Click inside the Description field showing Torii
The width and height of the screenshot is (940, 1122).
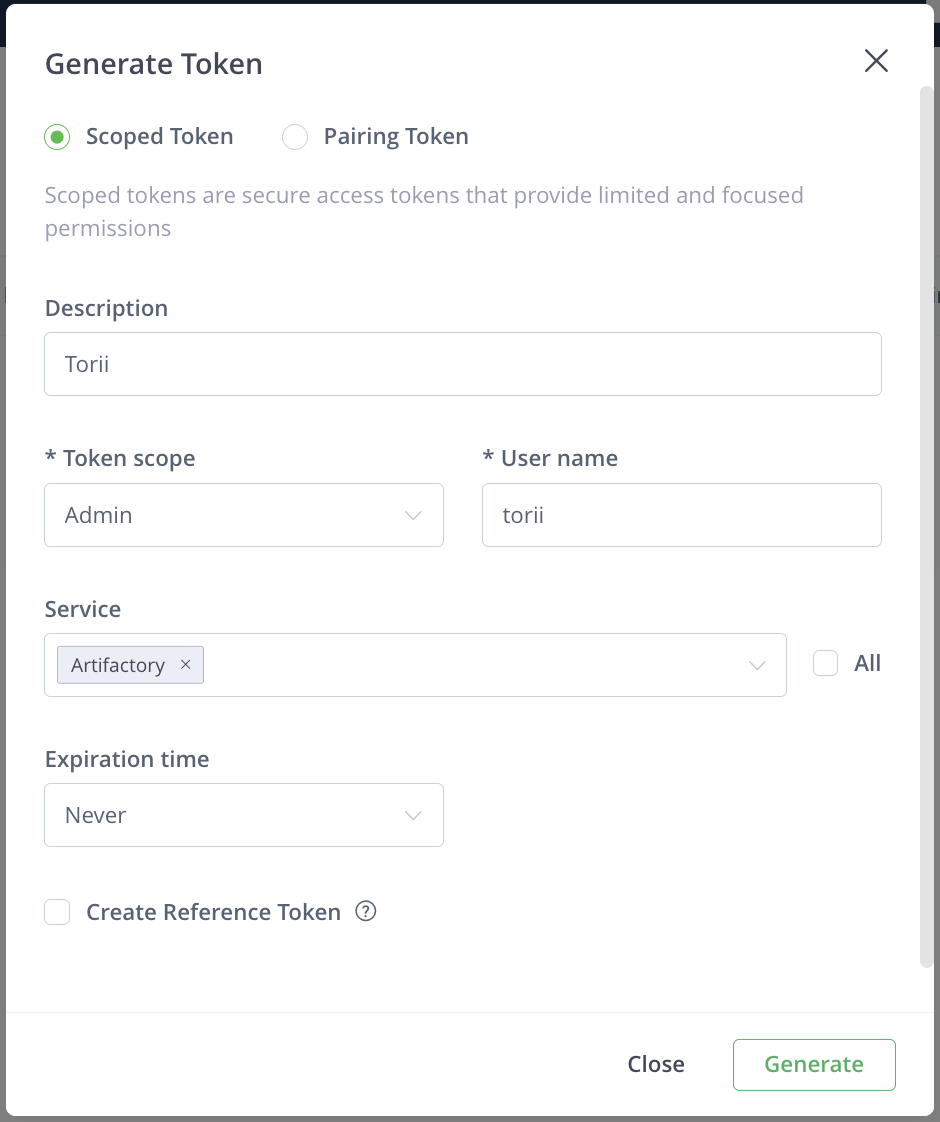(463, 364)
